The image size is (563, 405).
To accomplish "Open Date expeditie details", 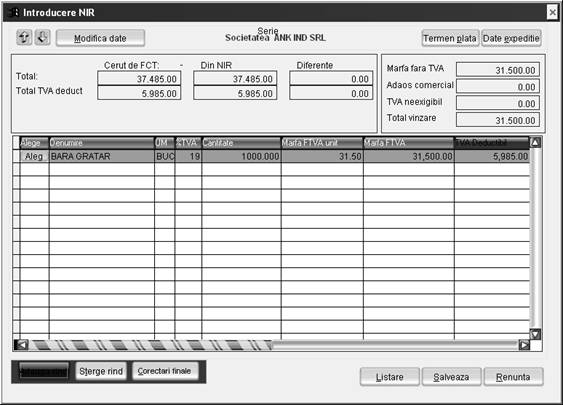I will click(511, 38).
